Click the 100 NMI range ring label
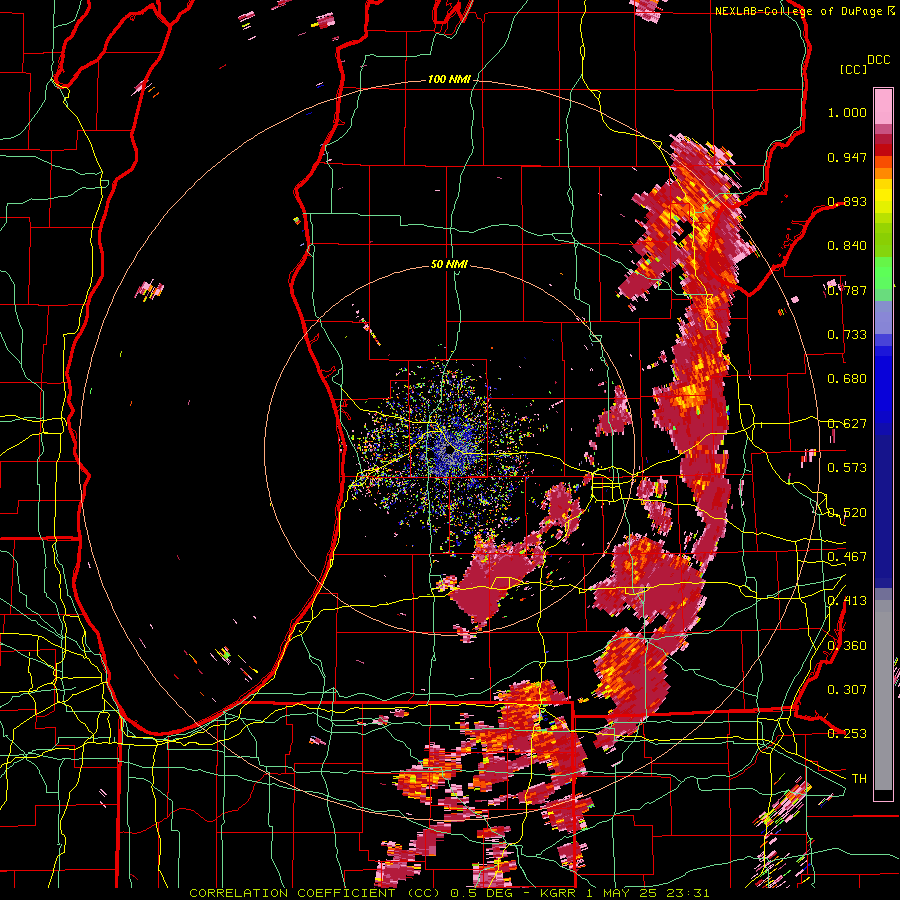900x900 pixels. 449,79
